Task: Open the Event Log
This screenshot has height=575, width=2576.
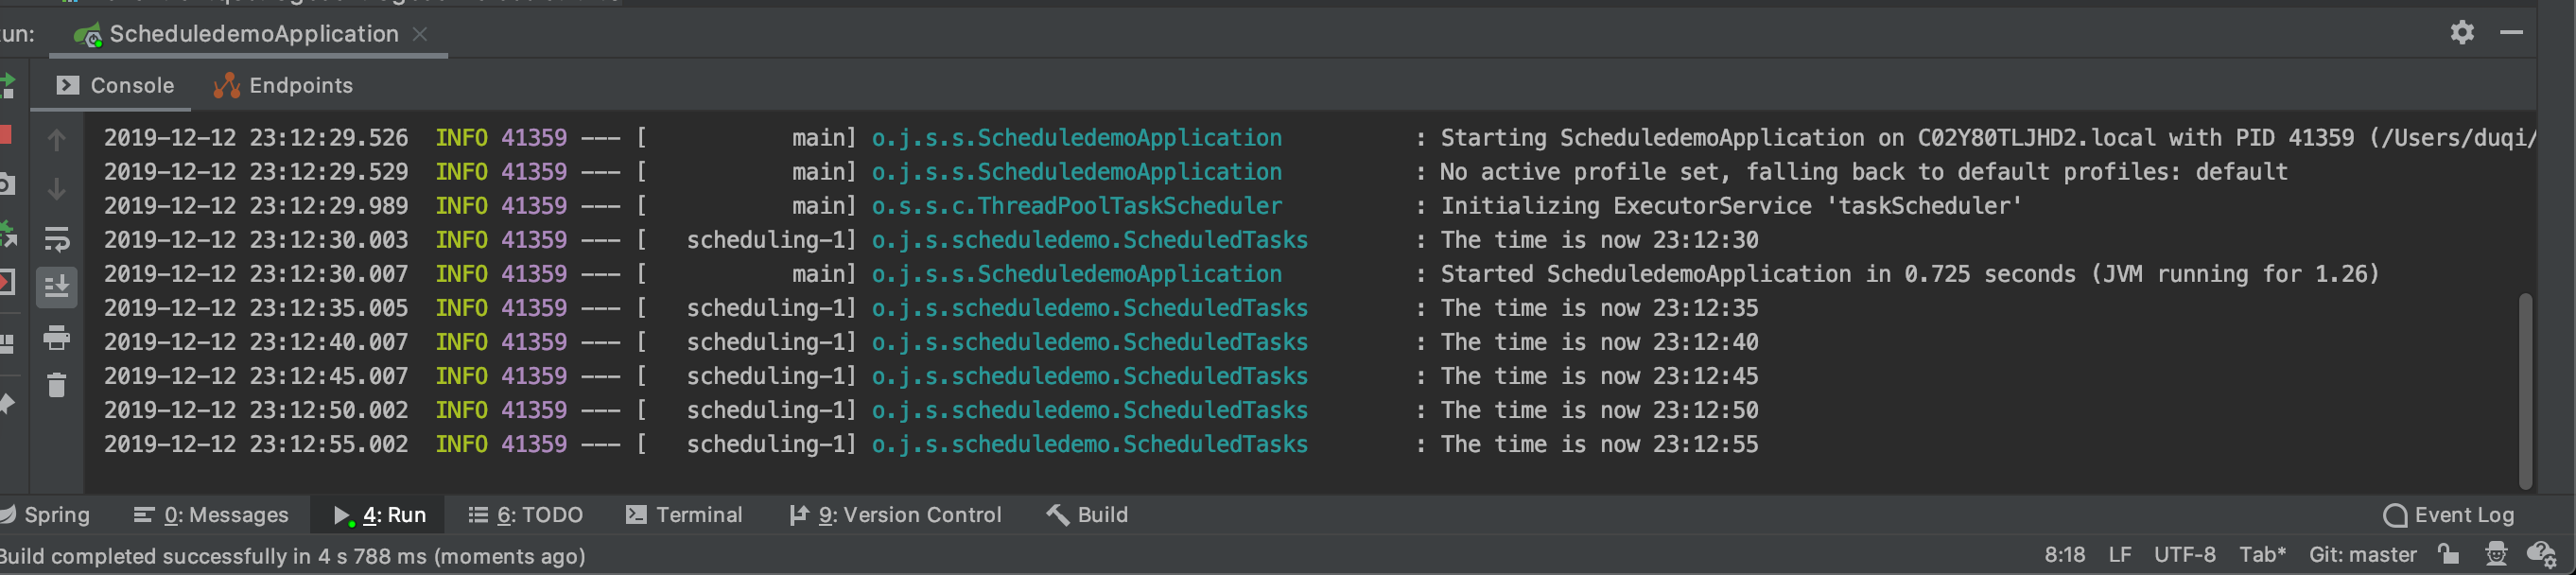Action: pyautogui.click(x=2449, y=515)
